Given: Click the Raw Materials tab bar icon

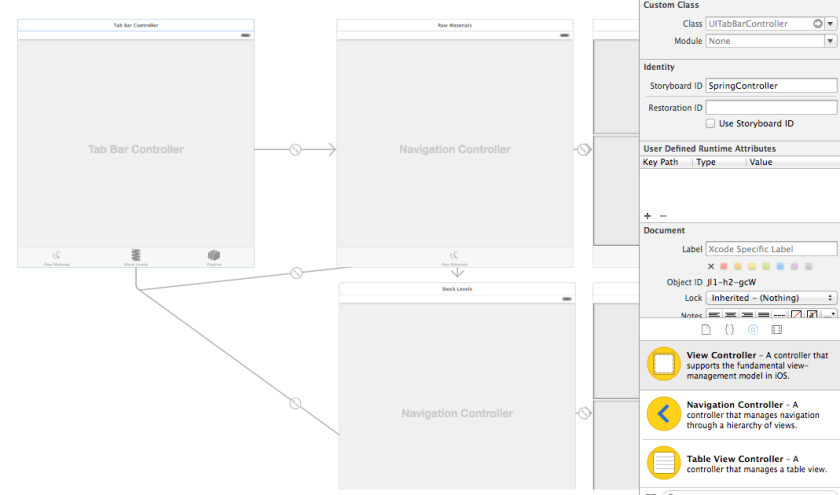Looking at the screenshot, I should point(57,257).
